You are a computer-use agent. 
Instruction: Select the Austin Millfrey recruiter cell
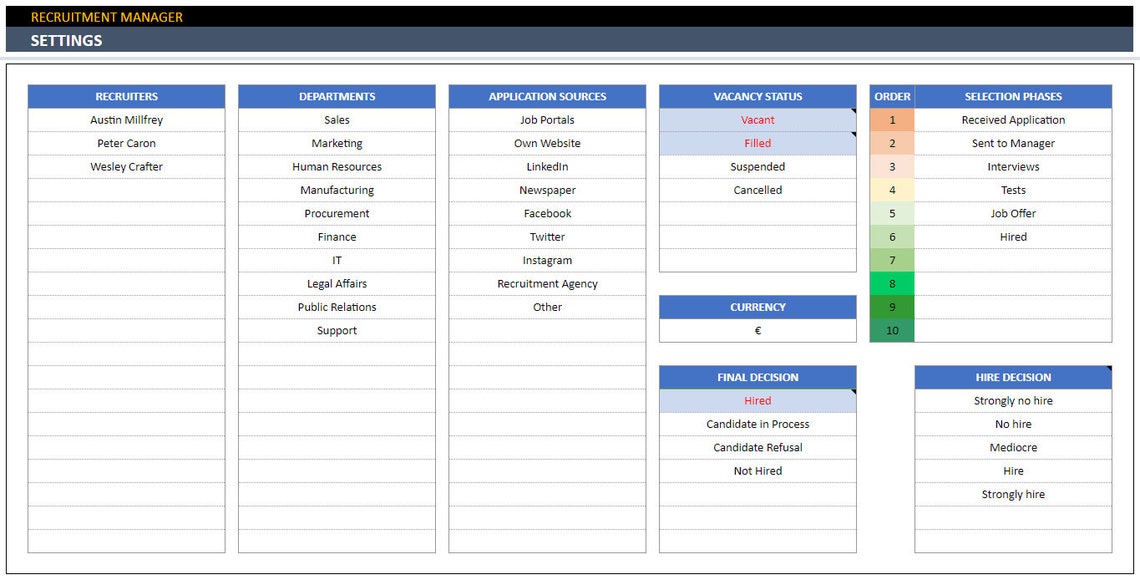click(x=127, y=120)
